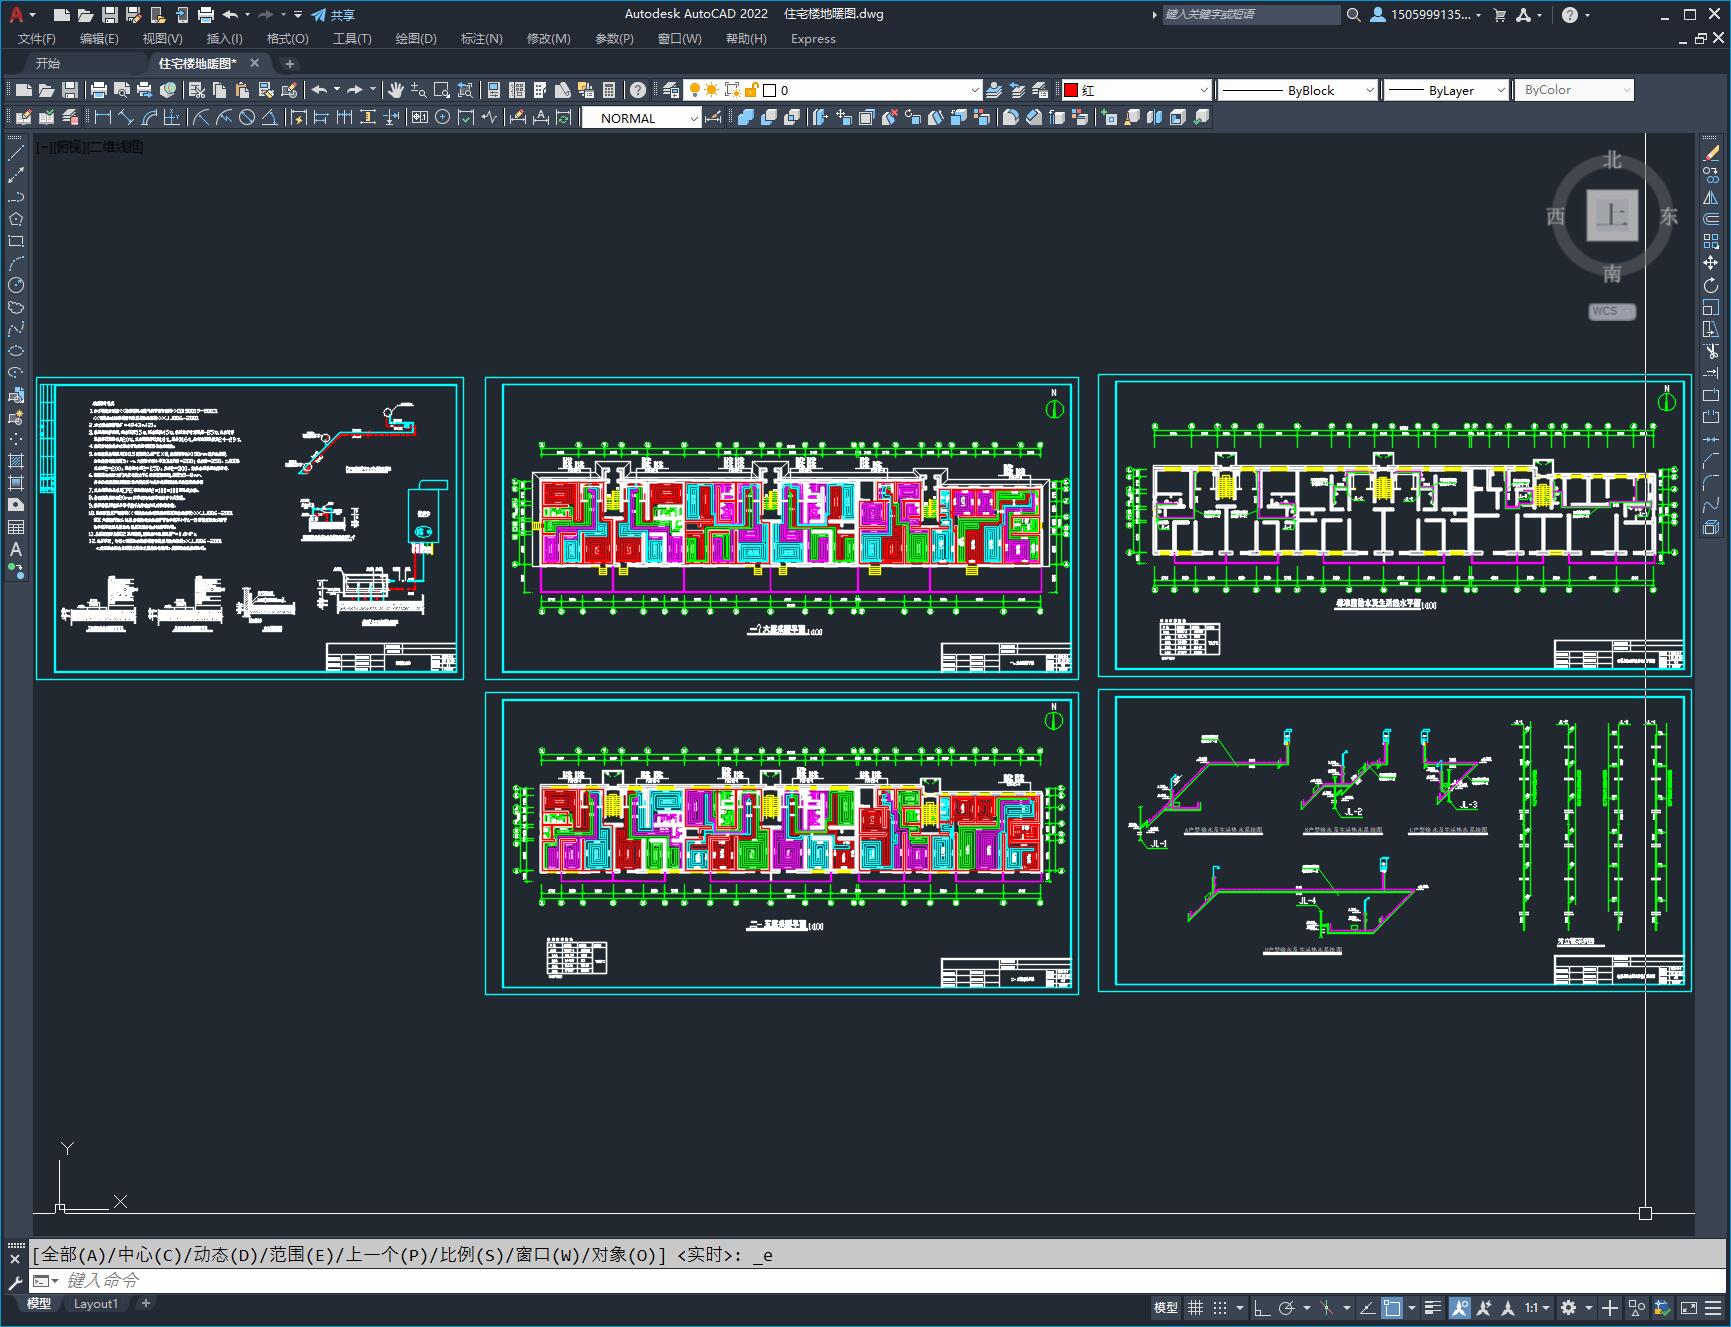Toggle ortho mode in the status bar
The height and width of the screenshot is (1327, 1731).
[1262, 1307]
